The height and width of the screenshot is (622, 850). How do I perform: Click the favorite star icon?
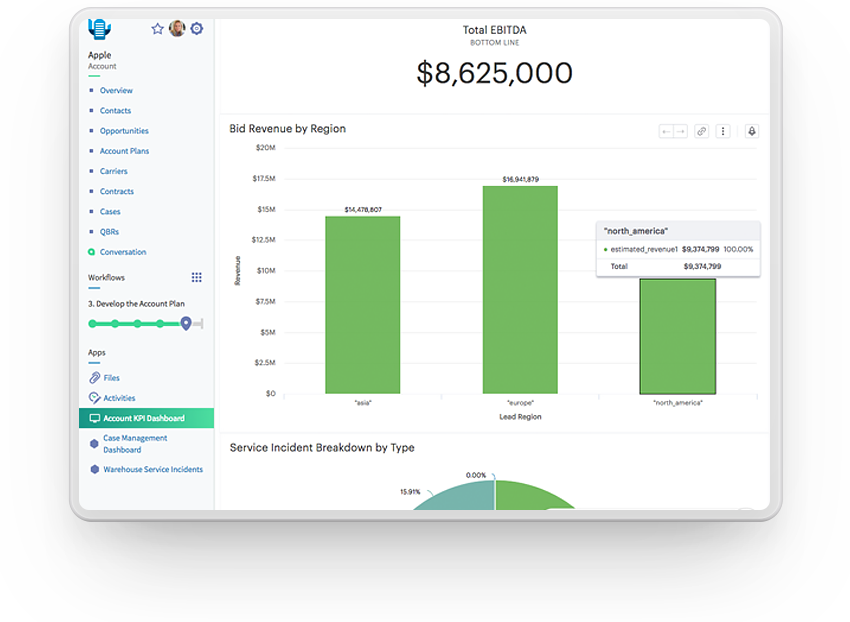pos(157,29)
